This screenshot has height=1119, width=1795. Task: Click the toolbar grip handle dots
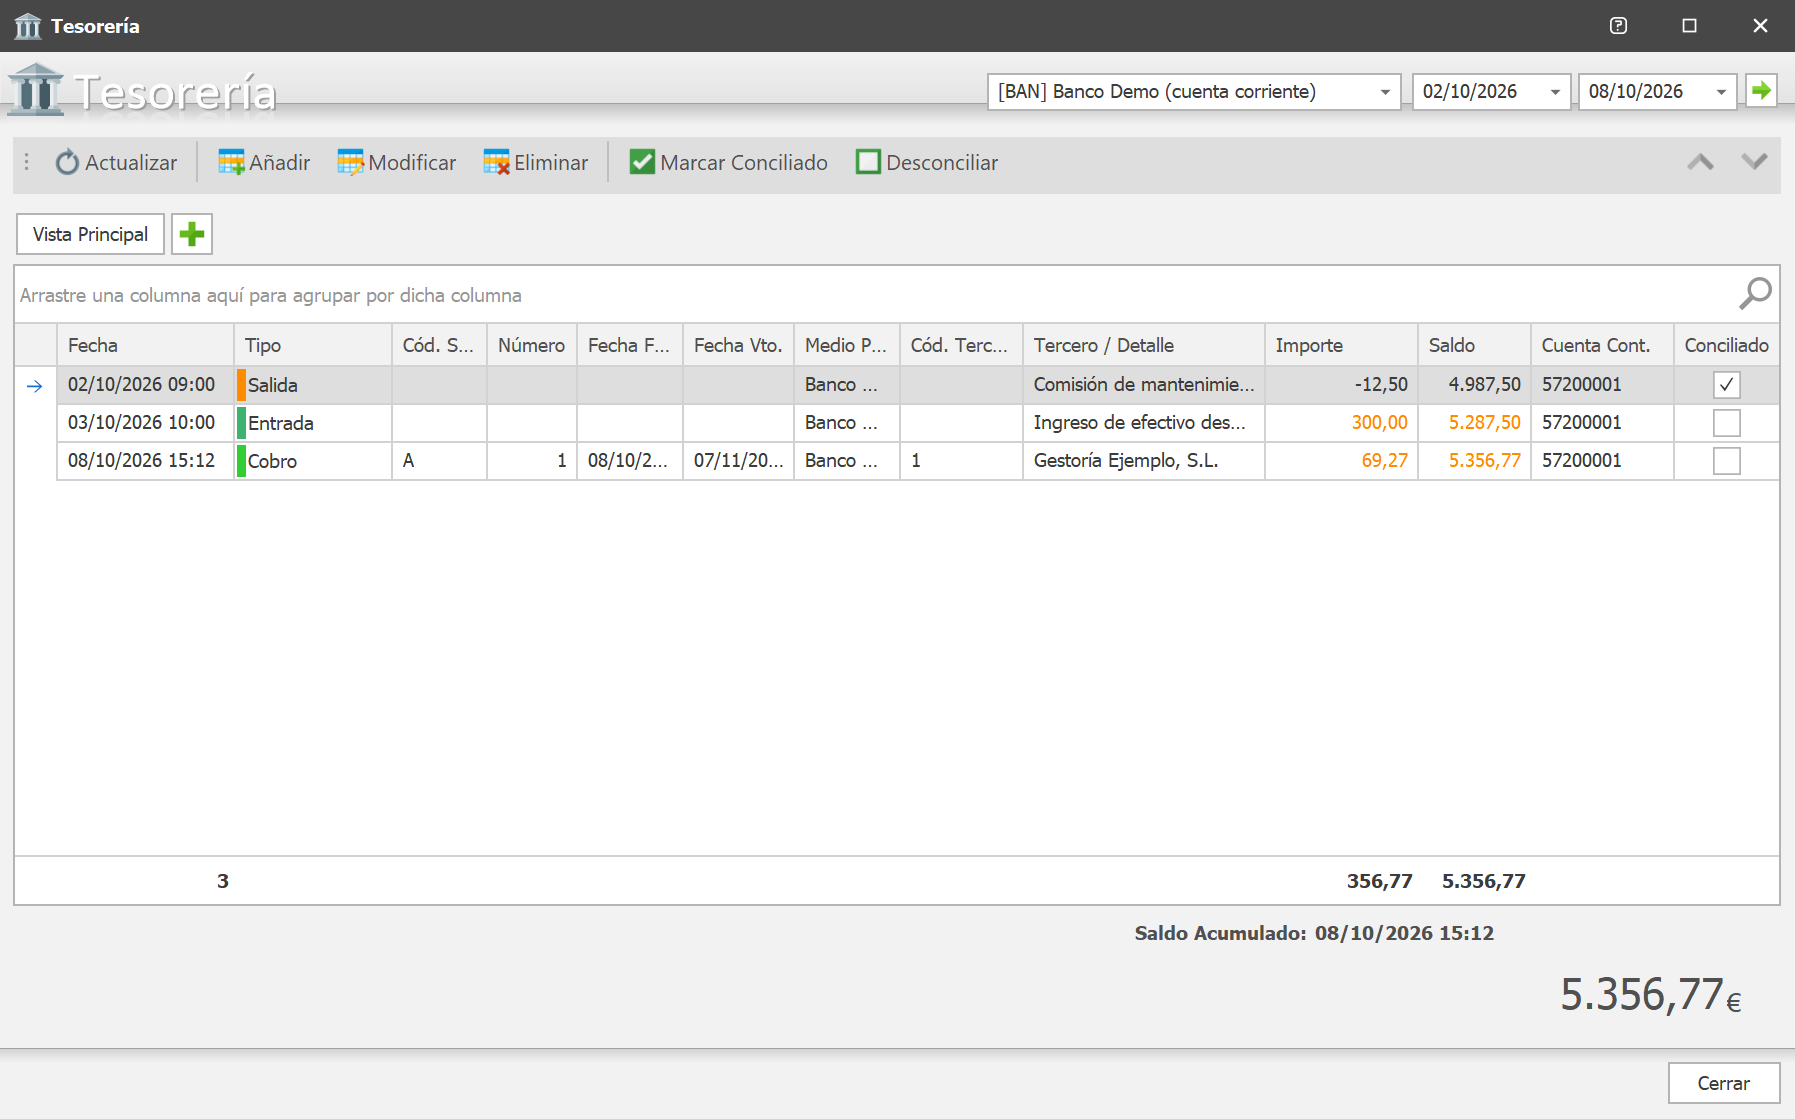tap(27, 162)
